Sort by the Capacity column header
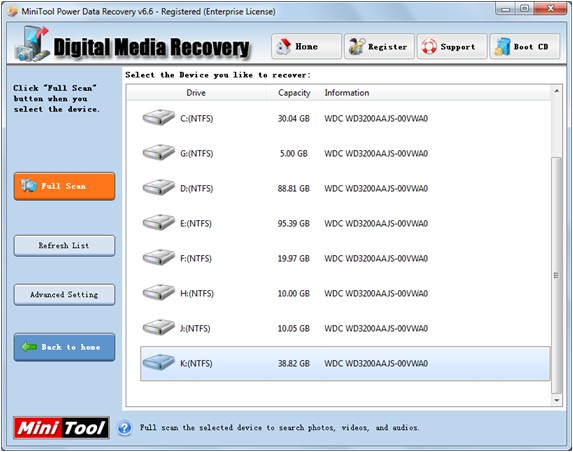573x452 pixels. [294, 93]
